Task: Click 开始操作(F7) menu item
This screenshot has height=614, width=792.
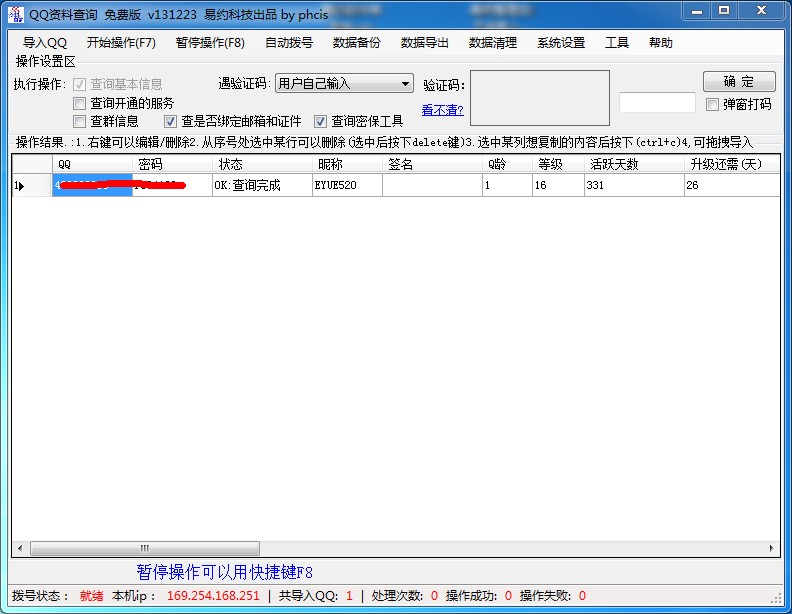Action: [x=121, y=43]
